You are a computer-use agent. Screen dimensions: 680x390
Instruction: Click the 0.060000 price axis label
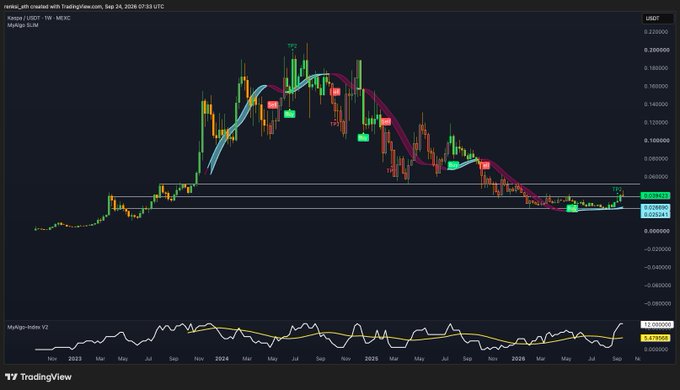pyautogui.click(x=657, y=177)
